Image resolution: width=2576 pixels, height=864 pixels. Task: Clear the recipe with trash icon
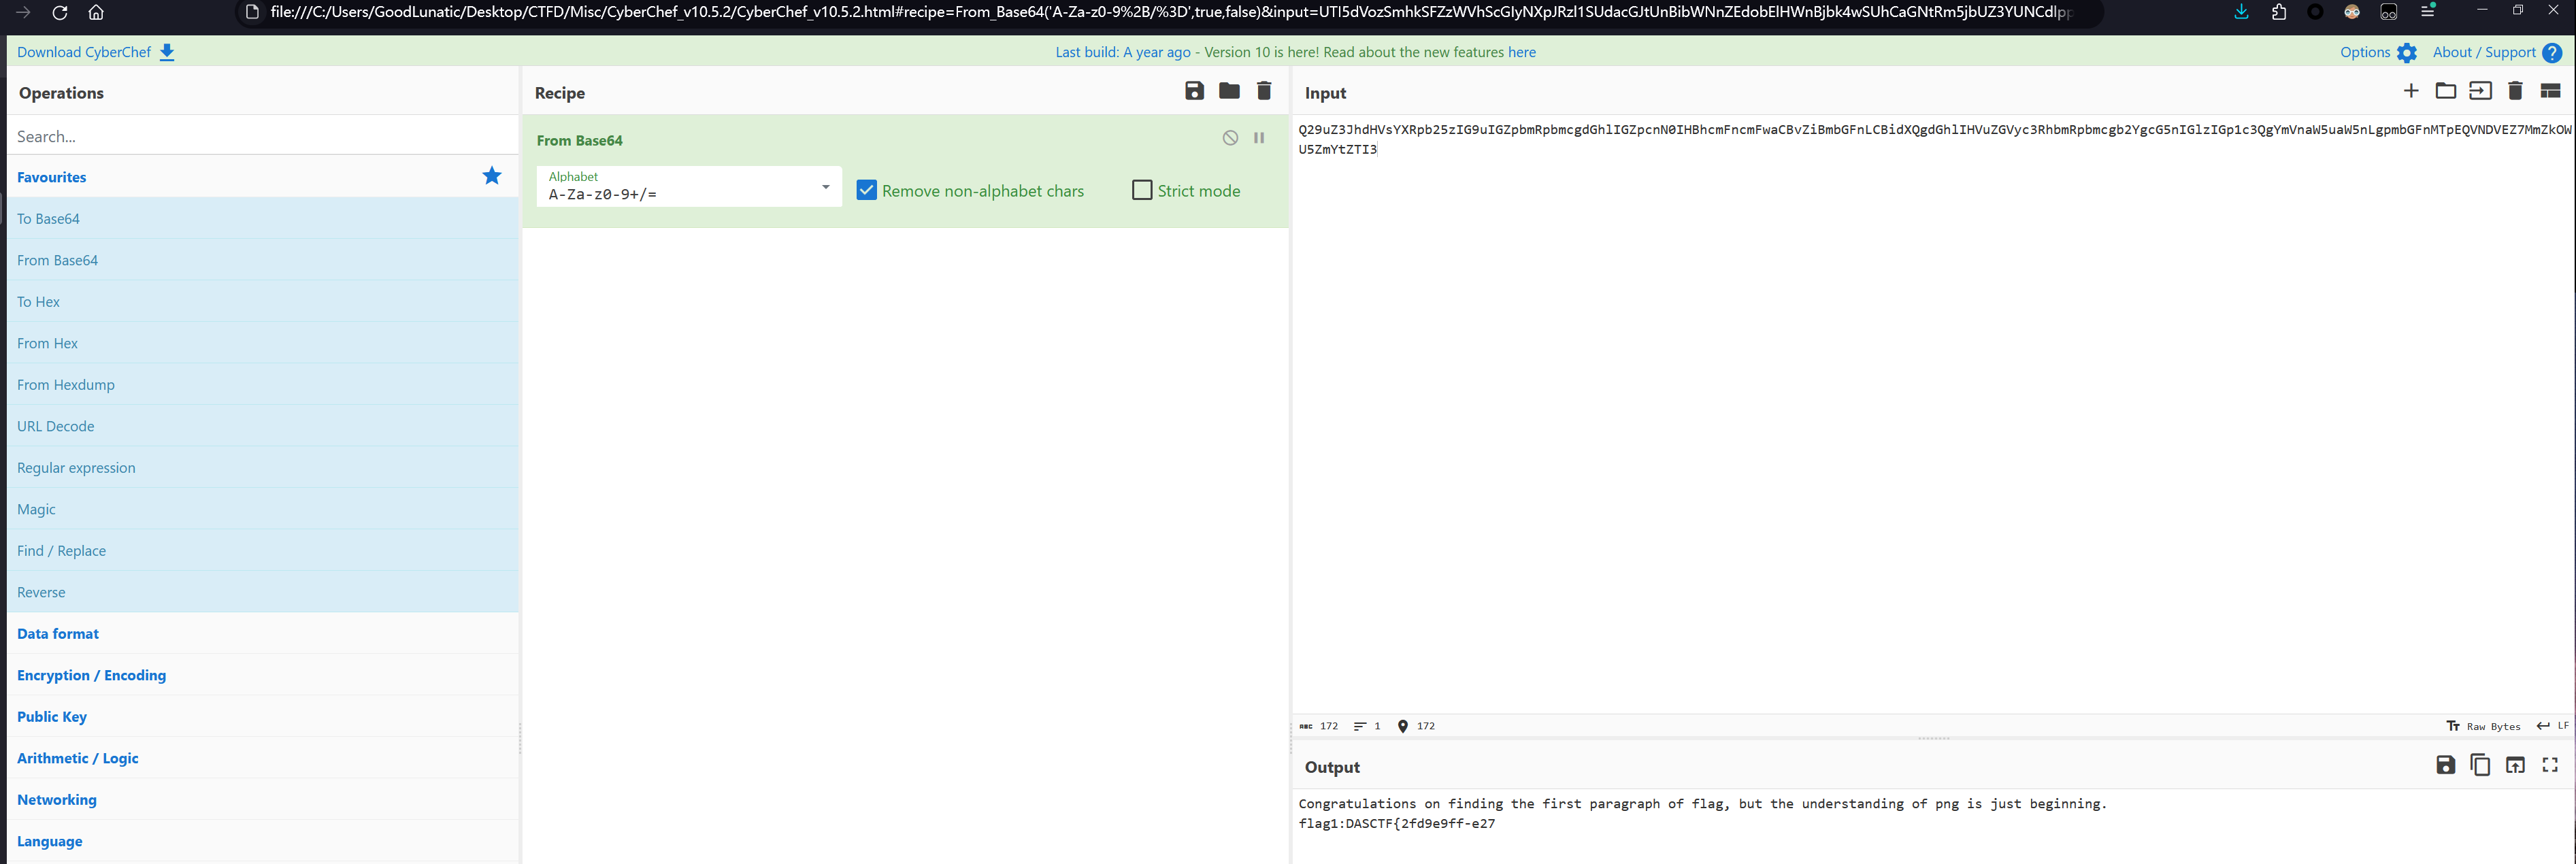(x=1264, y=91)
